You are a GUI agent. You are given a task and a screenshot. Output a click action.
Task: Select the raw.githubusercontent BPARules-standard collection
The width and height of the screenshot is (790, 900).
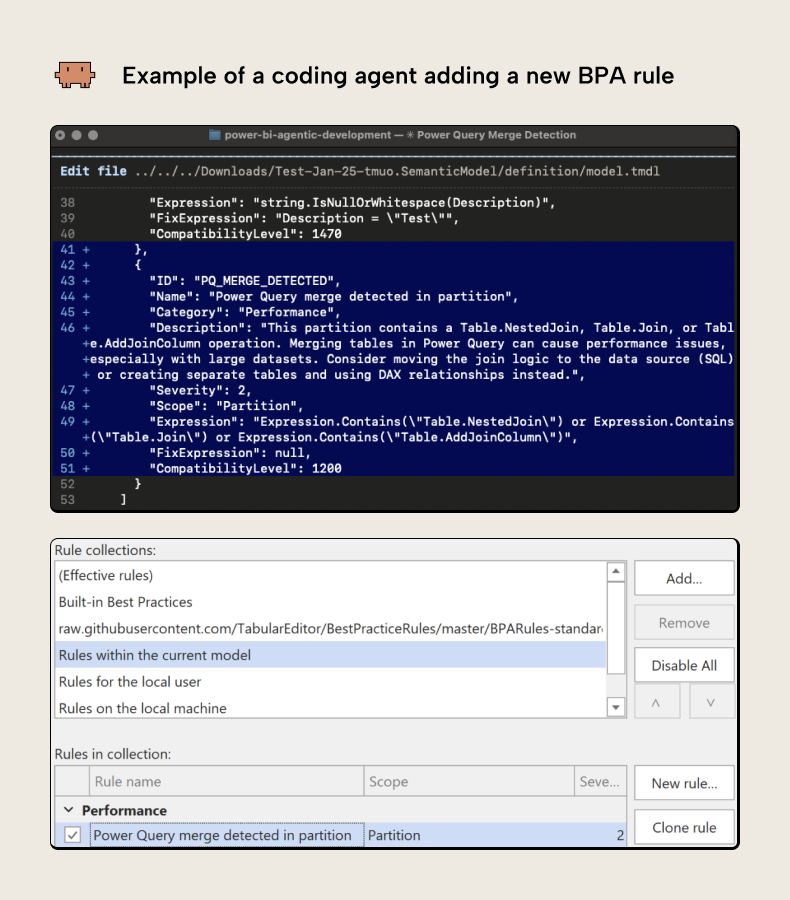pos(250,628)
